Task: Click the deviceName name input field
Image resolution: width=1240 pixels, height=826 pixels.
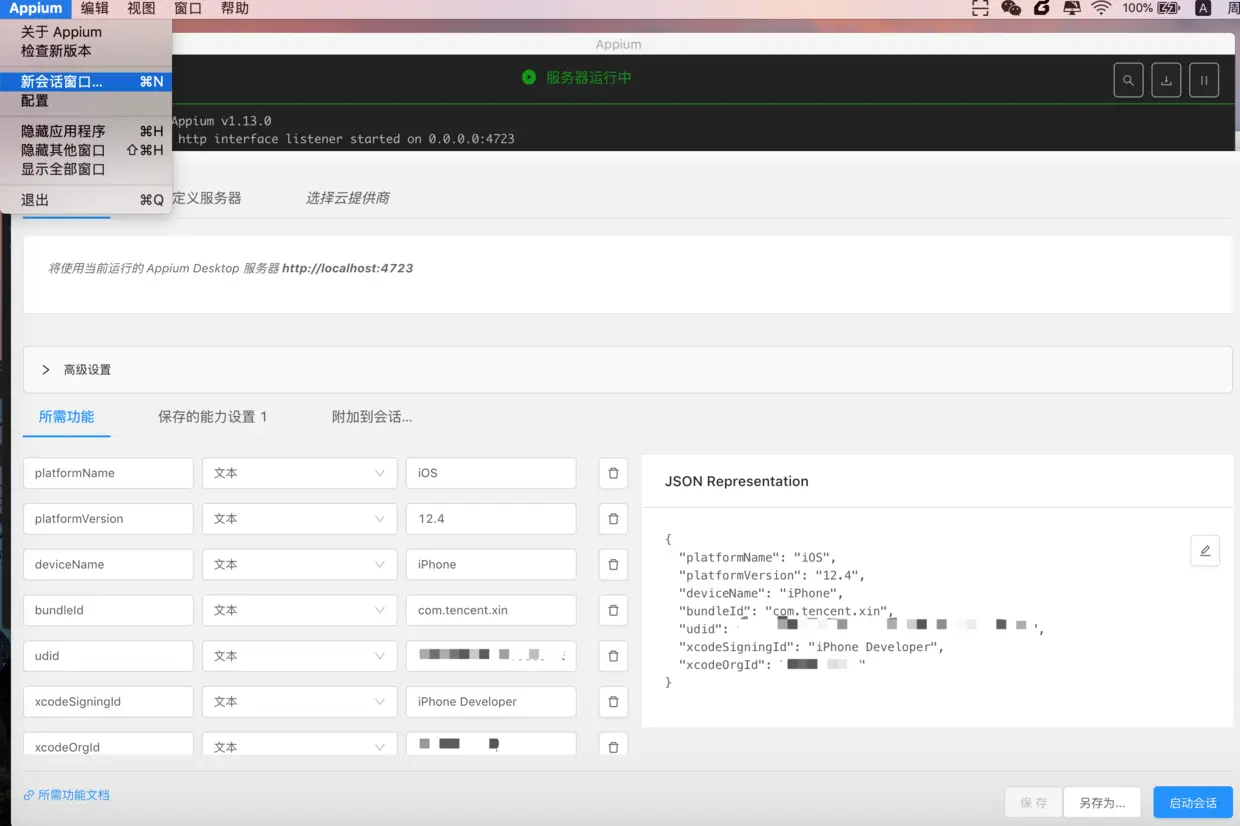Action: click(x=108, y=565)
